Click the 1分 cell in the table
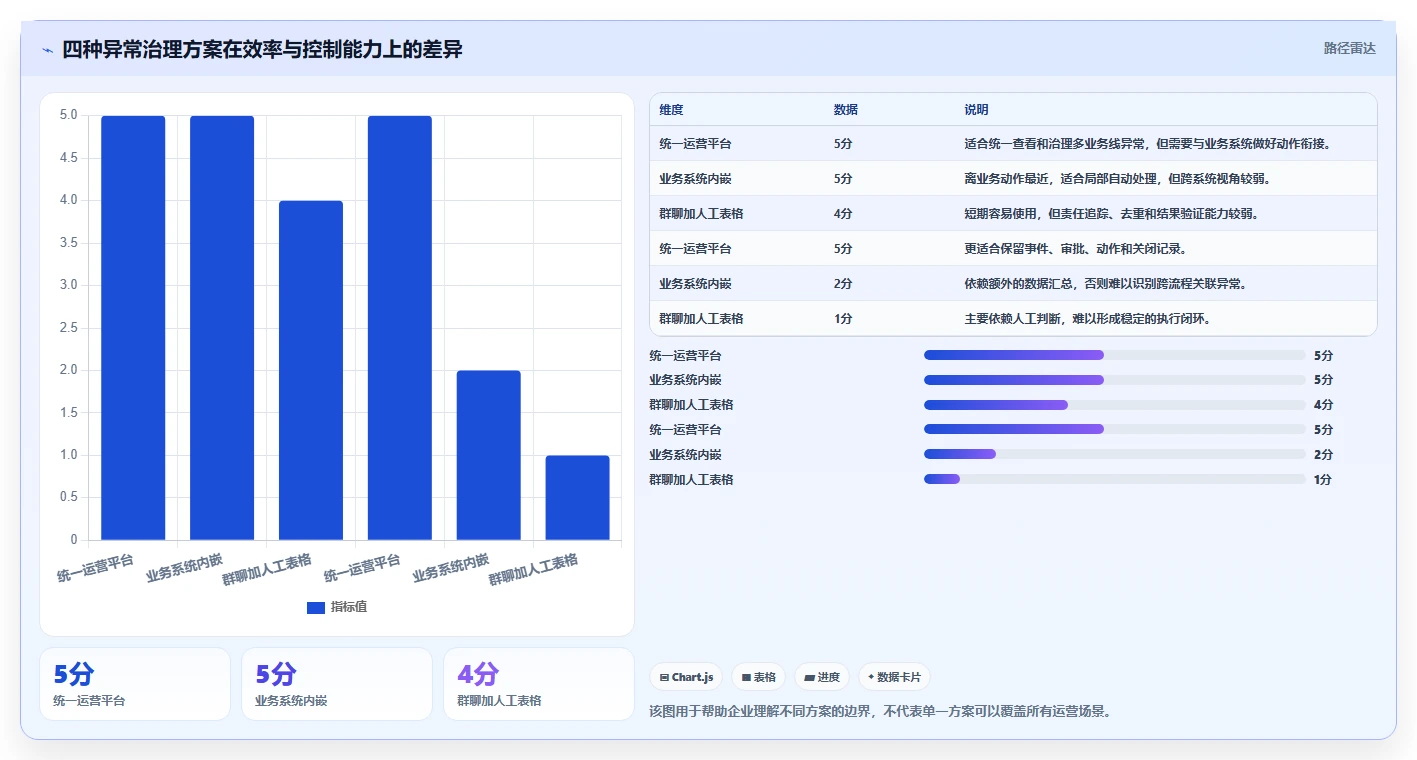This screenshot has width=1417, height=760. click(843, 319)
